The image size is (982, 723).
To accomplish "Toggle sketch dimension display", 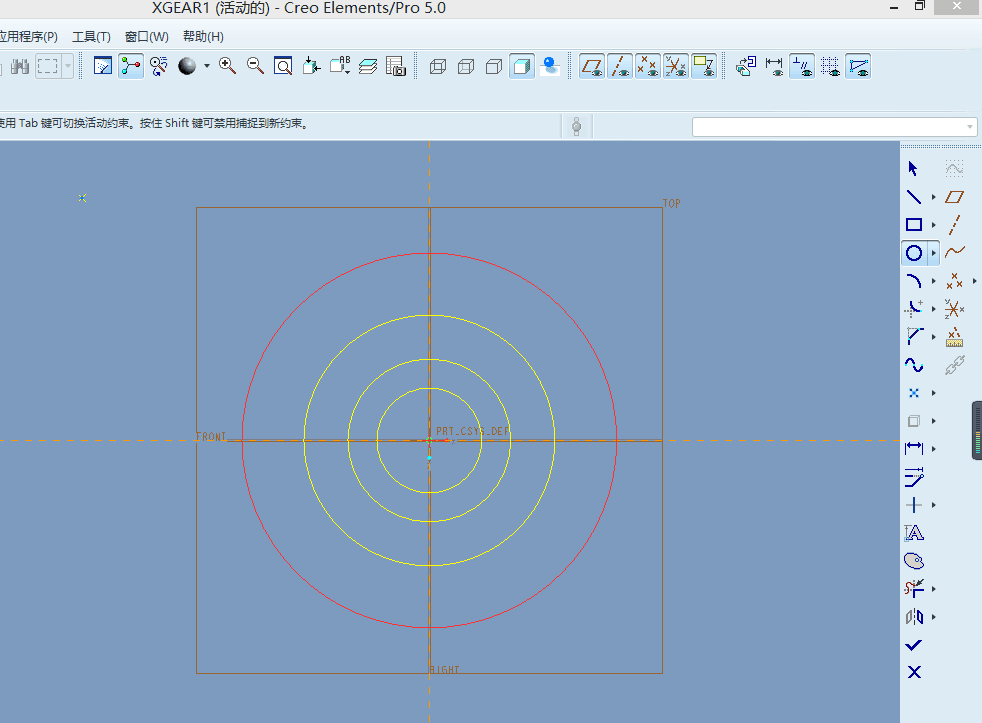I will pyautogui.click(x=775, y=67).
